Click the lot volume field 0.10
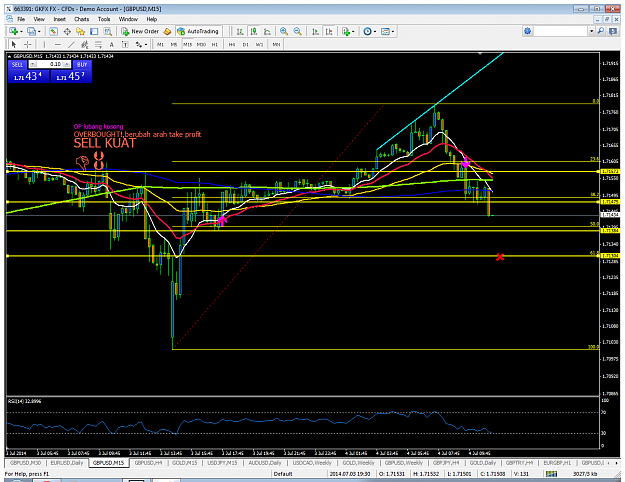This screenshot has height=482, width=625. click(50, 64)
